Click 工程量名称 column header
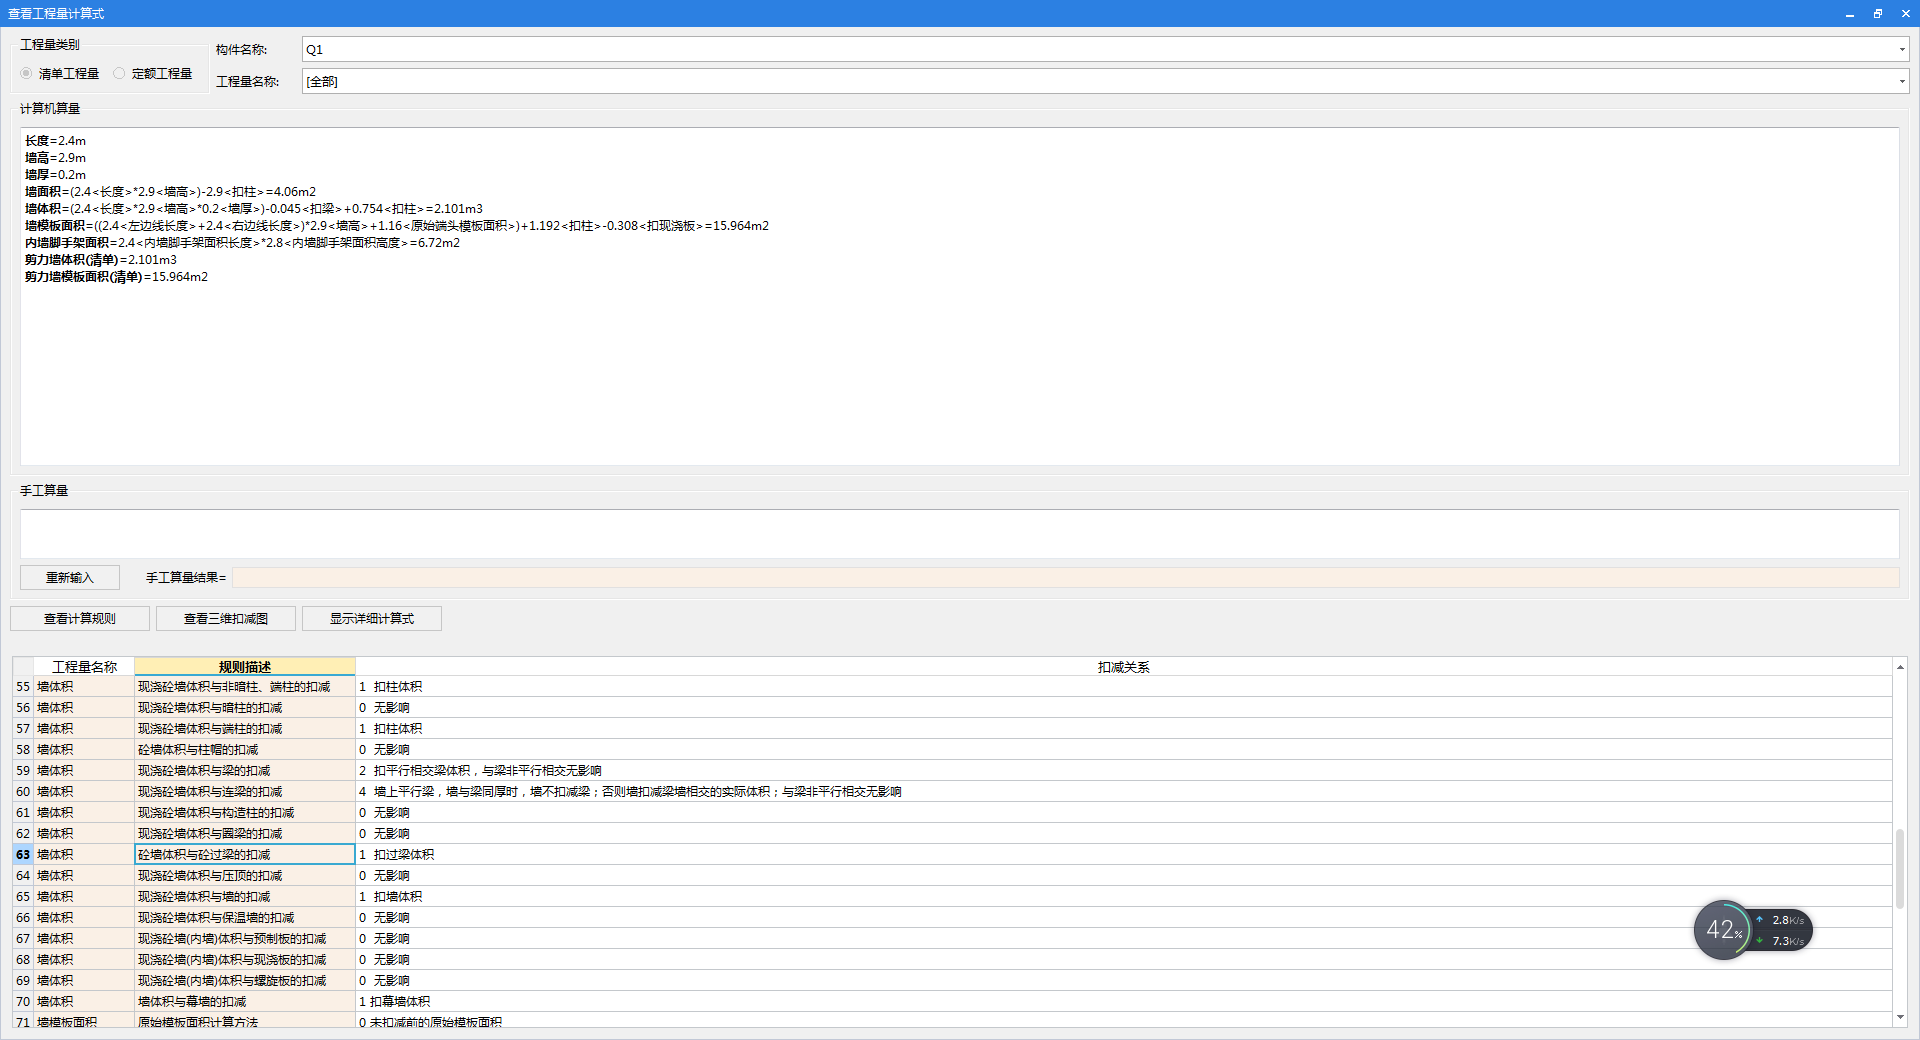 84,667
